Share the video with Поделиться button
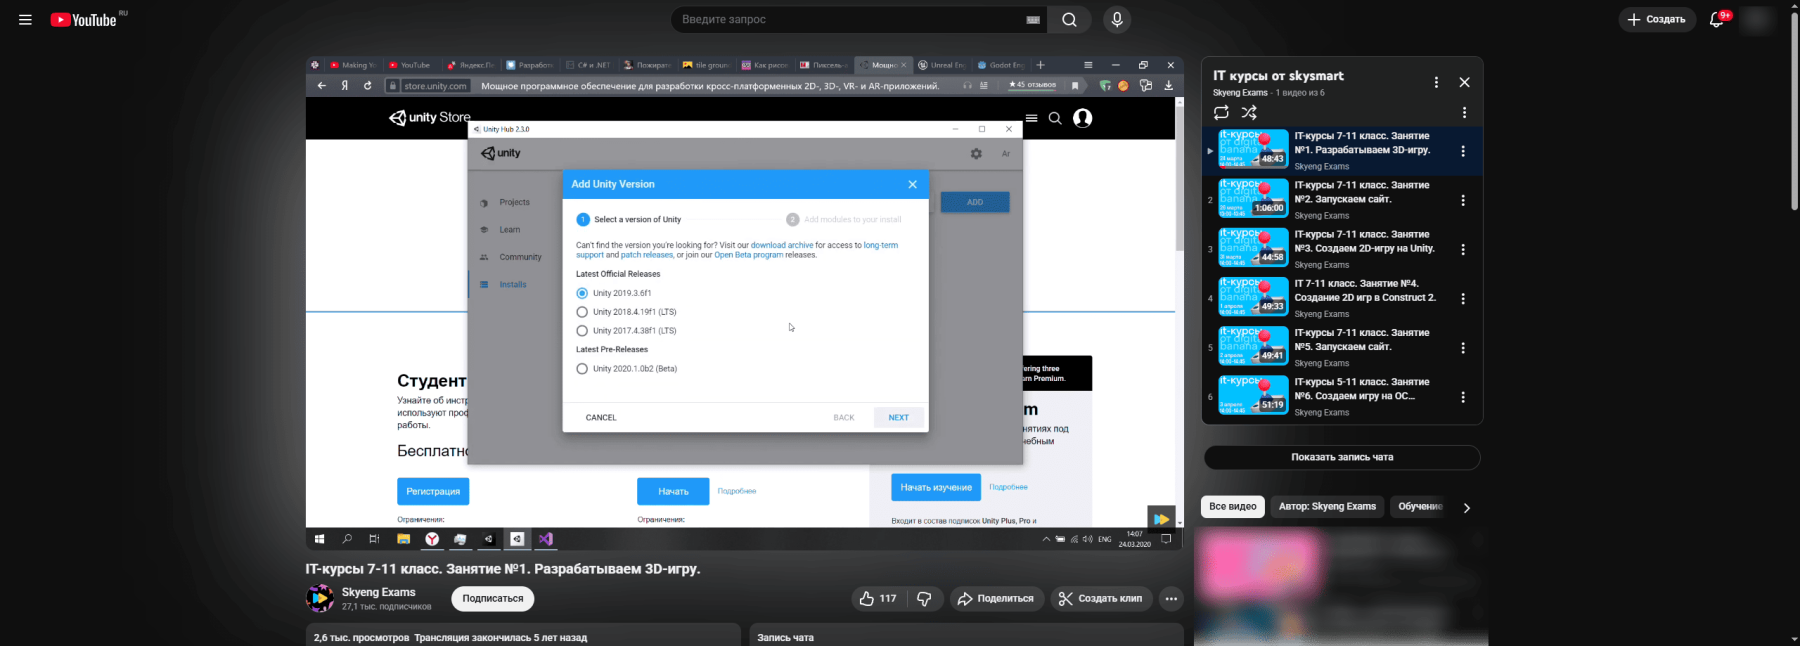 tap(996, 598)
